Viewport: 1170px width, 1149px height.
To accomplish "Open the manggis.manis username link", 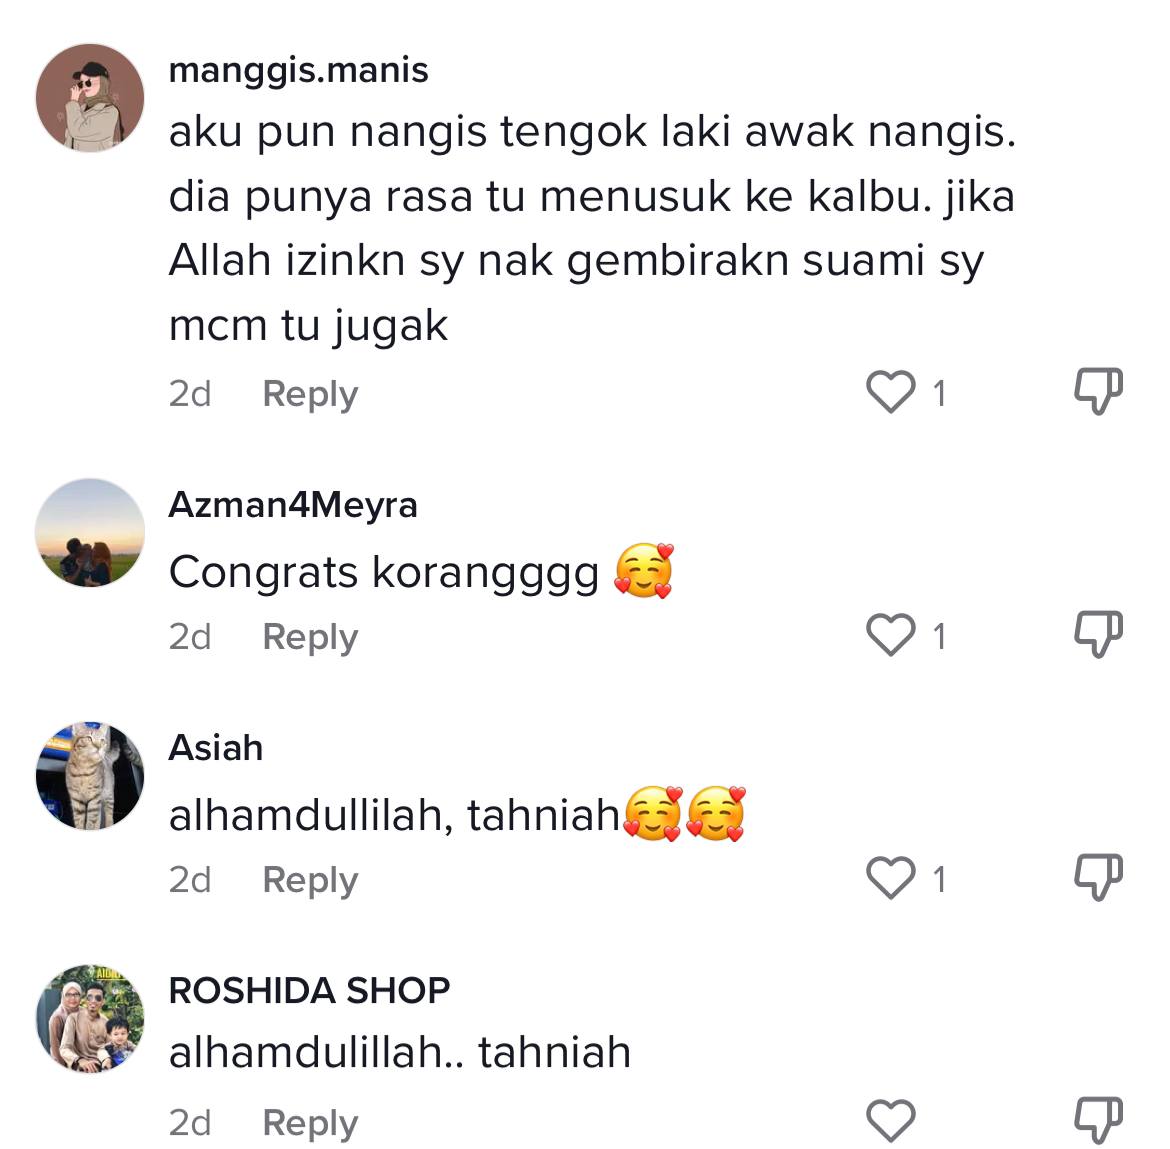I will coord(298,72).
